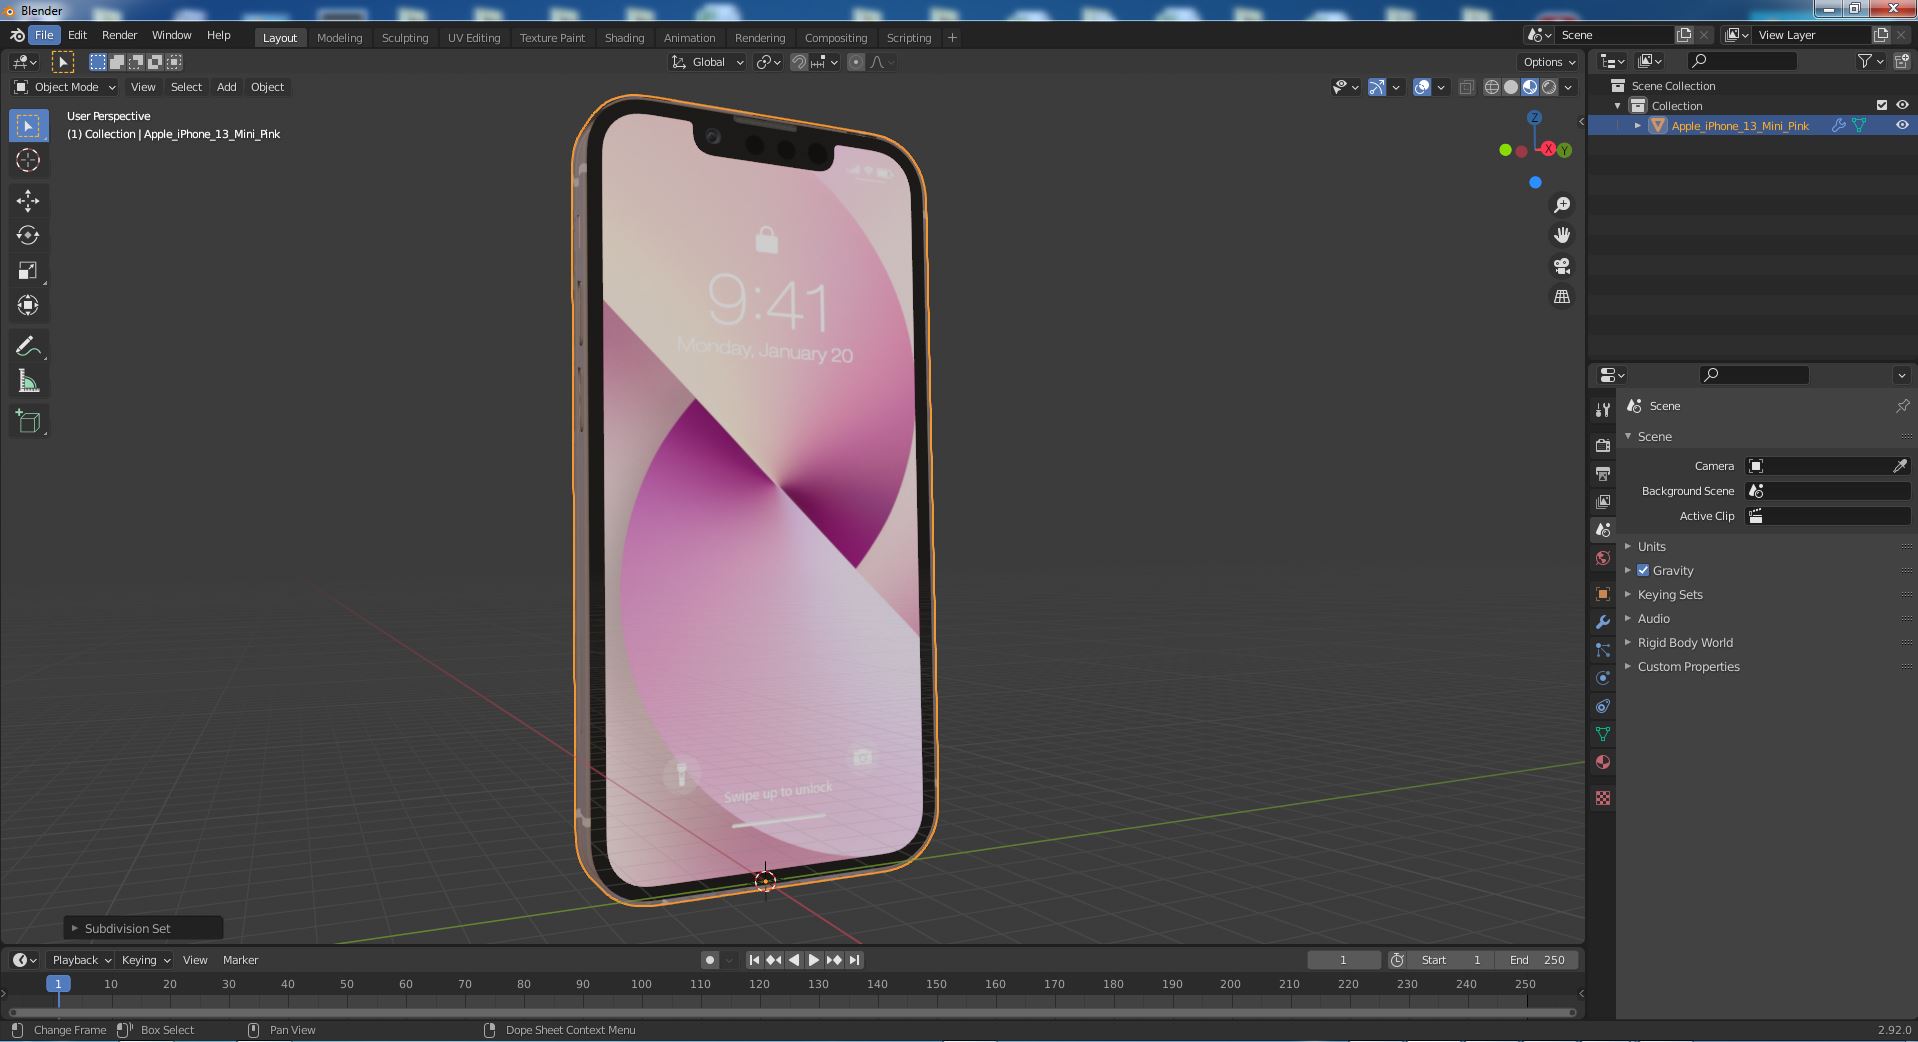Open the Tool properties tab
The image size is (1918, 1042).
pos(1603,410)
